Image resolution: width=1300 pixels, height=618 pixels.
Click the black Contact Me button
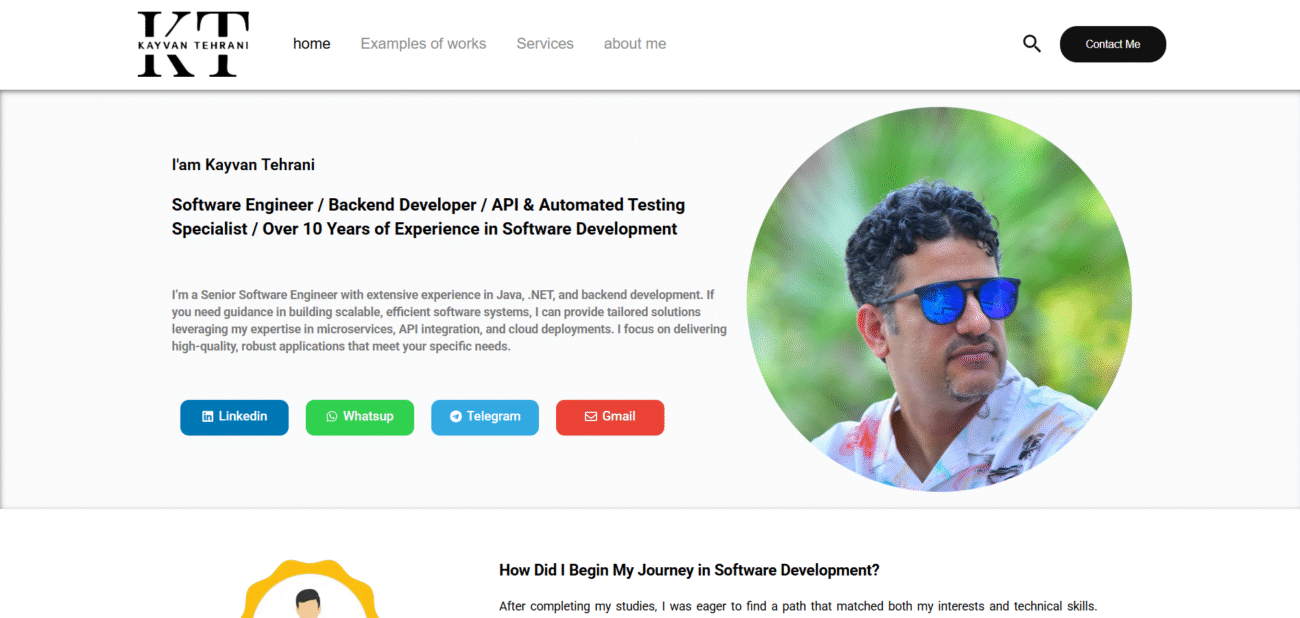[1113, 44]
